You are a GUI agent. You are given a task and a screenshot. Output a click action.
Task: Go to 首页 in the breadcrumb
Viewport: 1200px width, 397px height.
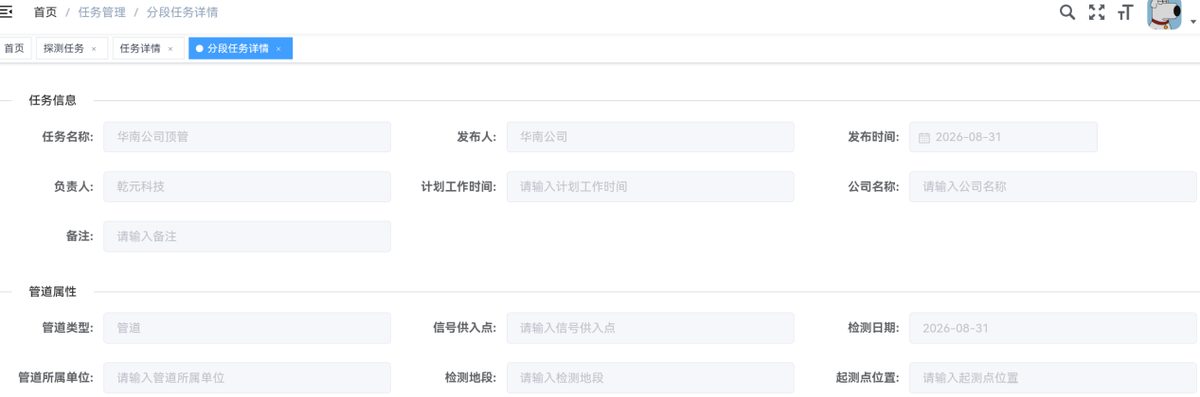tap(45, 13)
